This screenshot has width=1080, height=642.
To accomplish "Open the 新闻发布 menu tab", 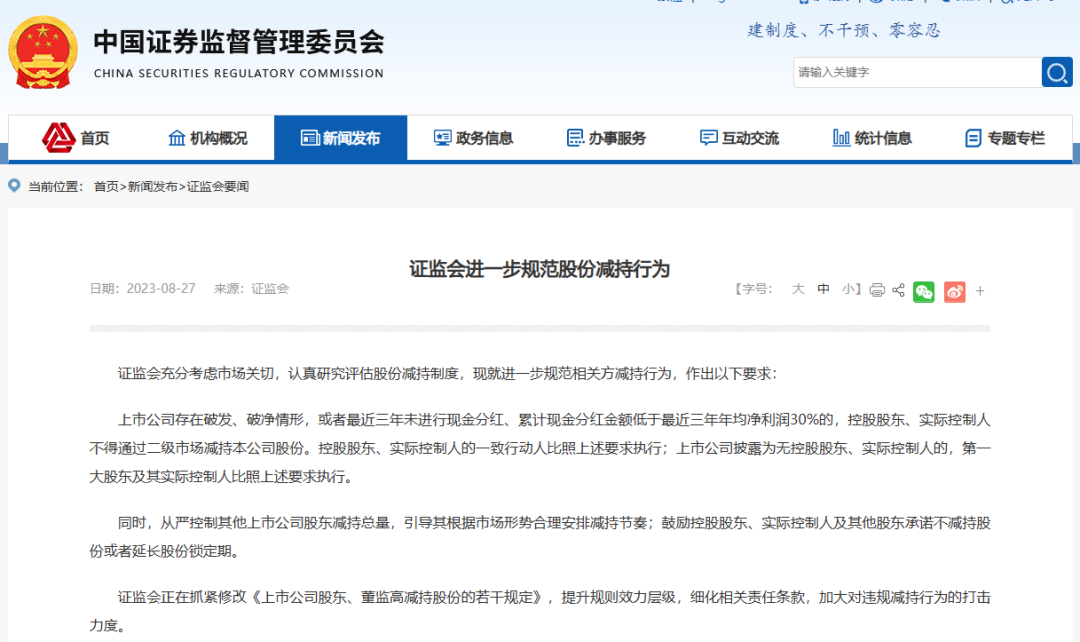I will pos(340,138).
